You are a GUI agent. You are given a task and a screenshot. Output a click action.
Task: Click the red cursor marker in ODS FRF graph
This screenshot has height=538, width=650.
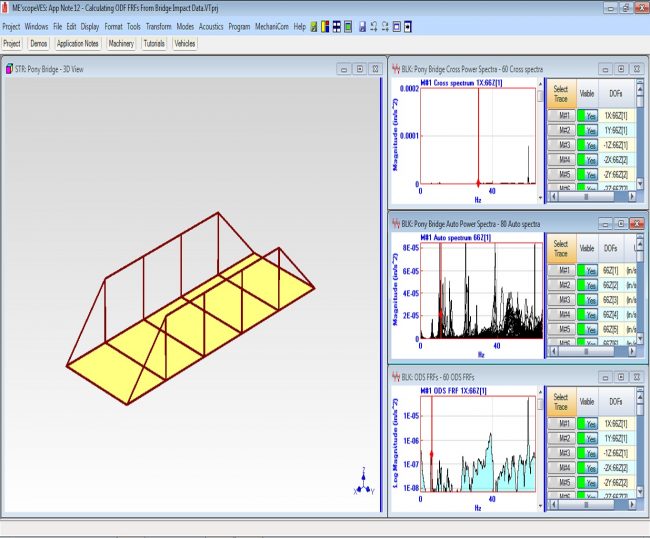tap(431, 455)
